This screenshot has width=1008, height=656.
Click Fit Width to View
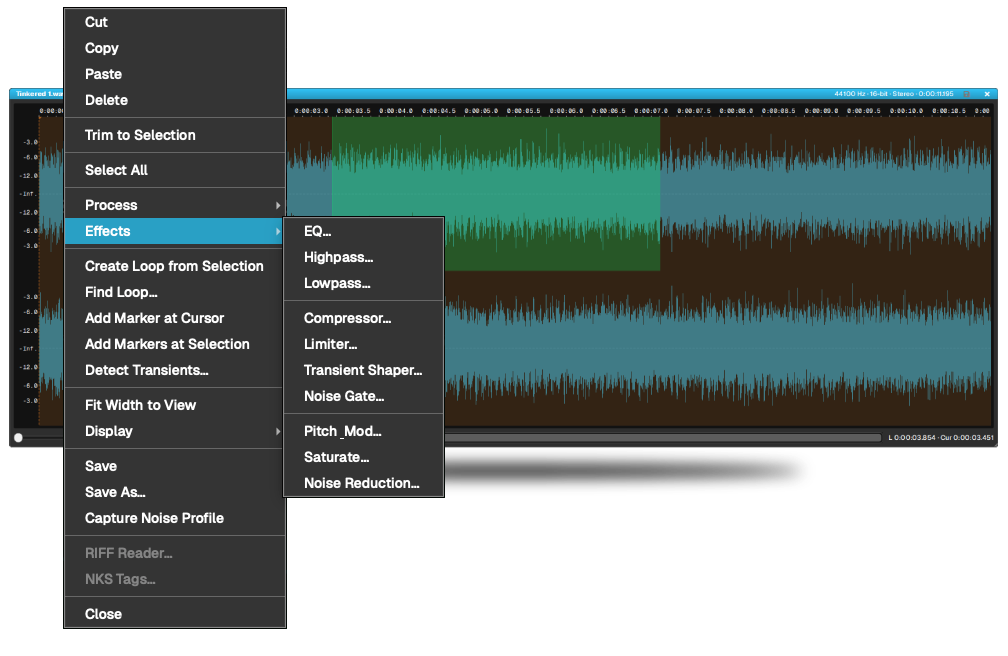pos(175,405)
